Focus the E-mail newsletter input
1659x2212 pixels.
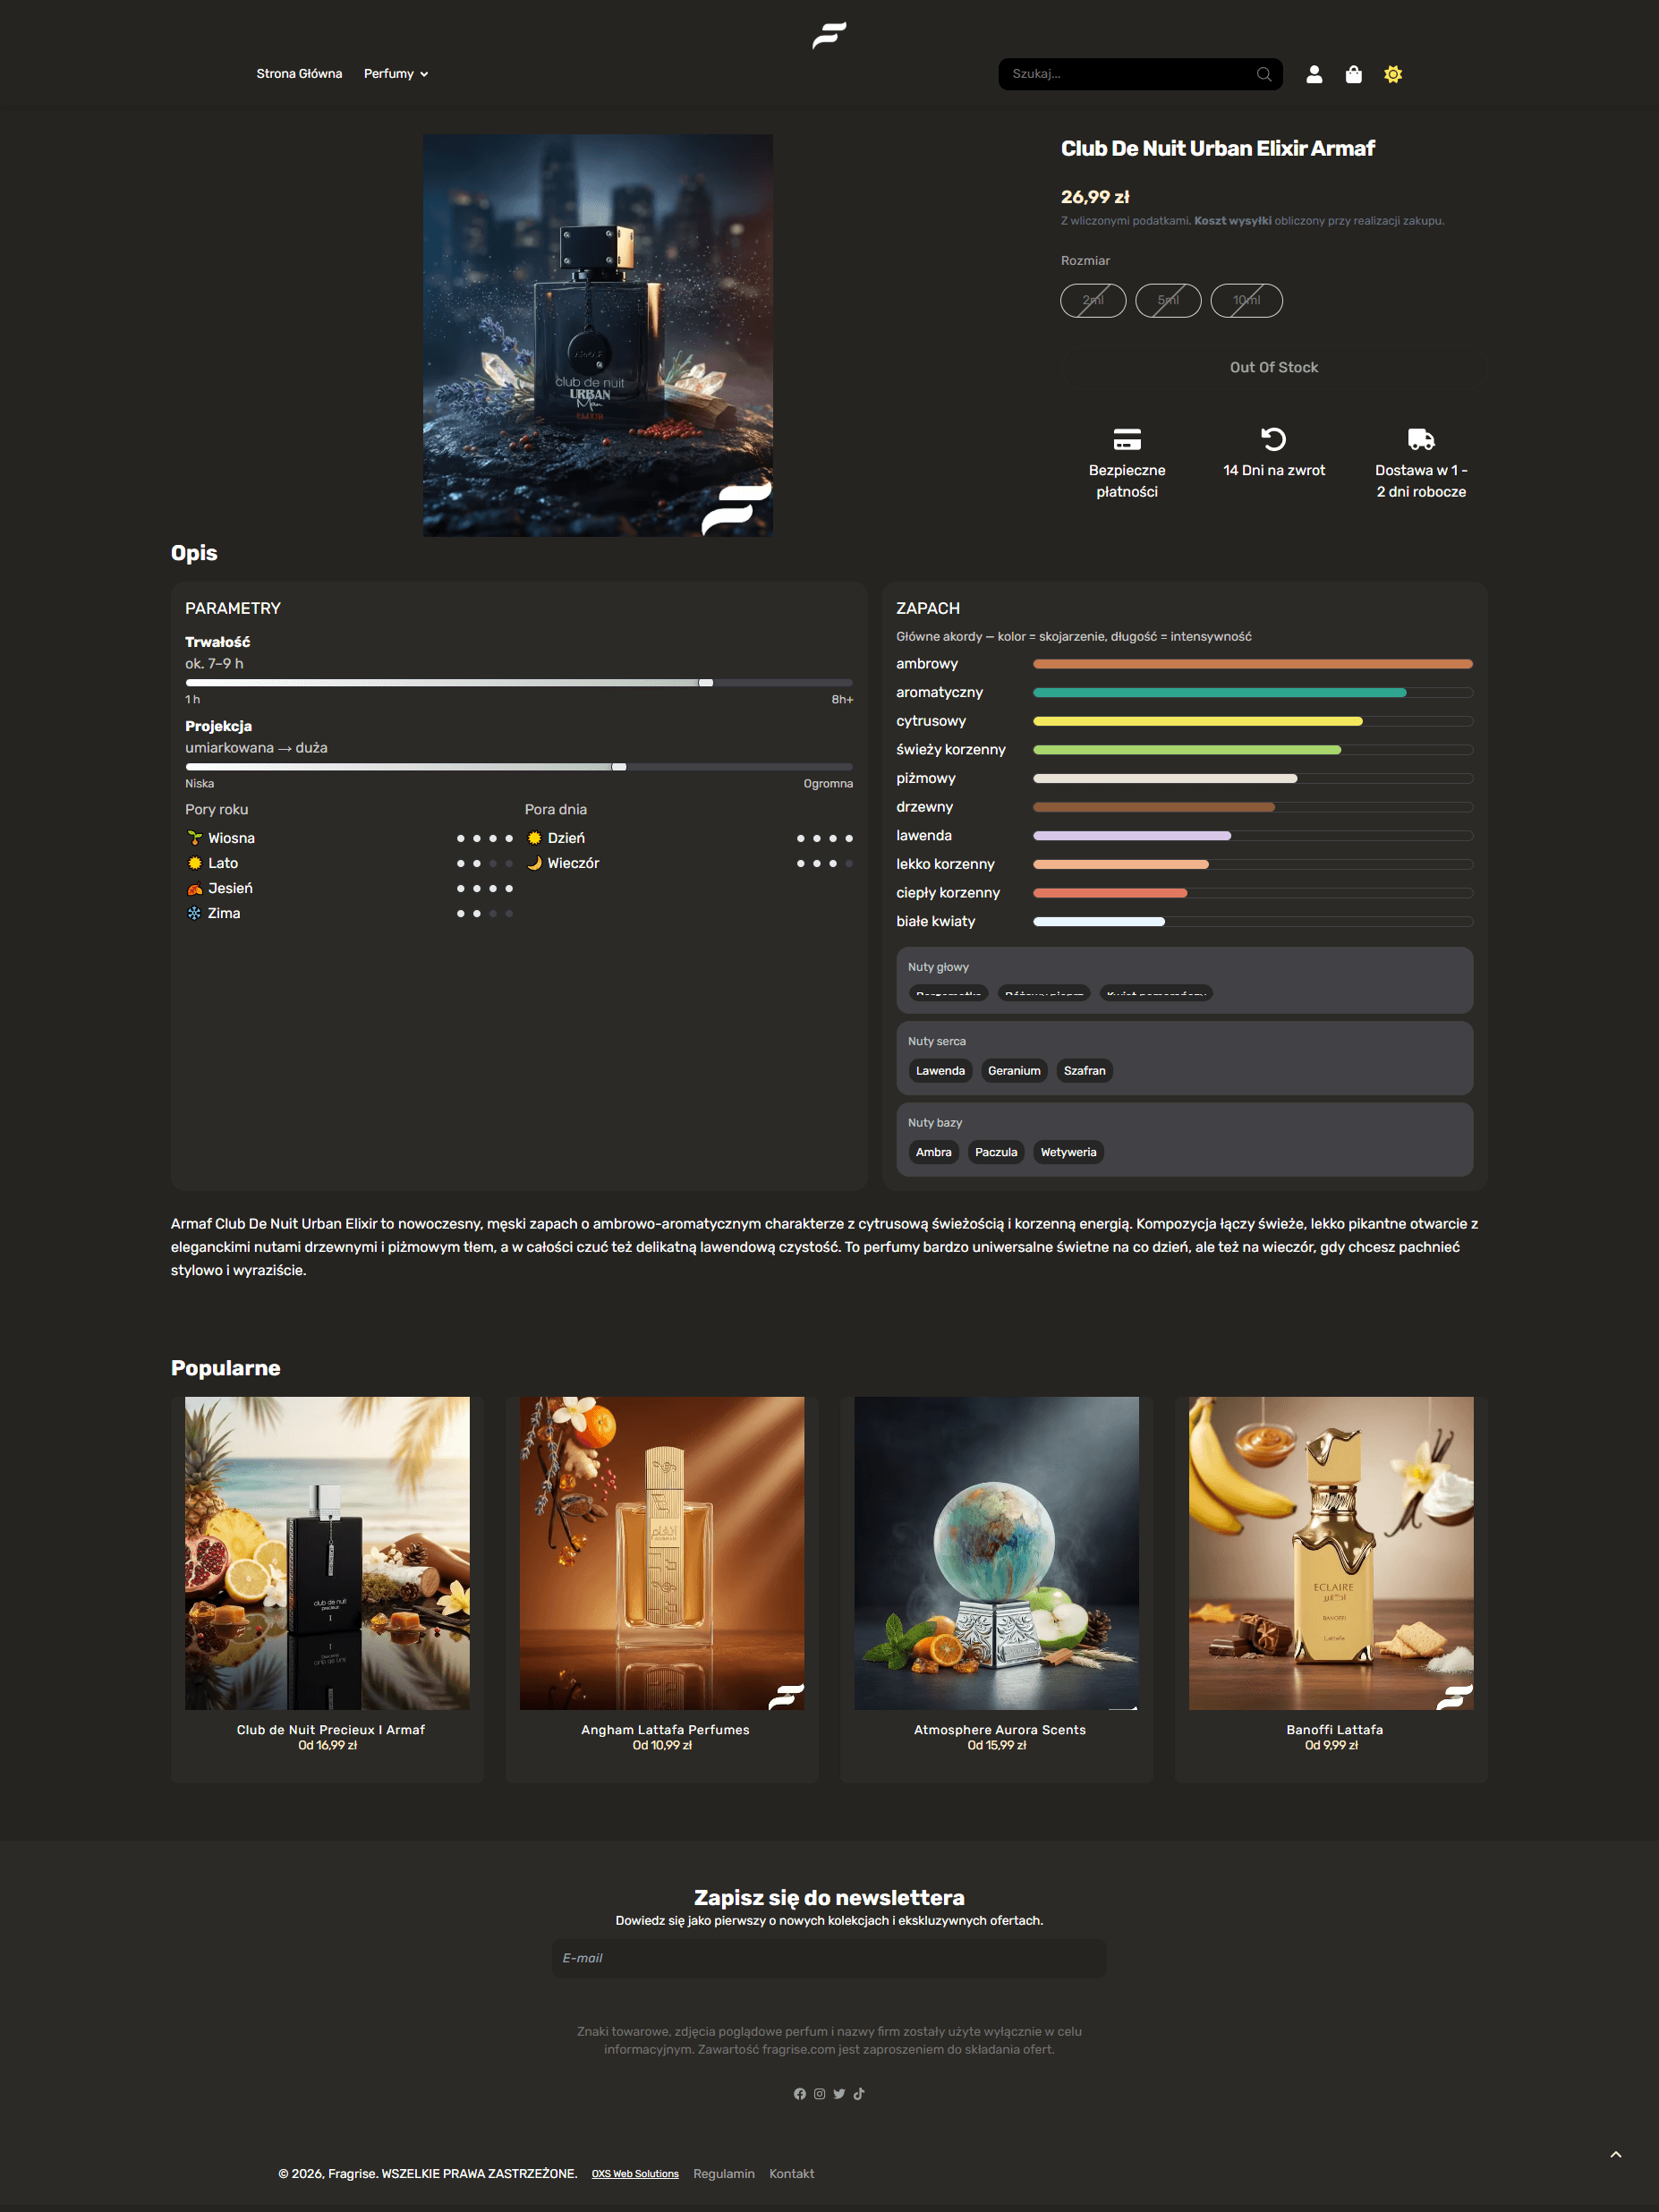point(829,1959)
